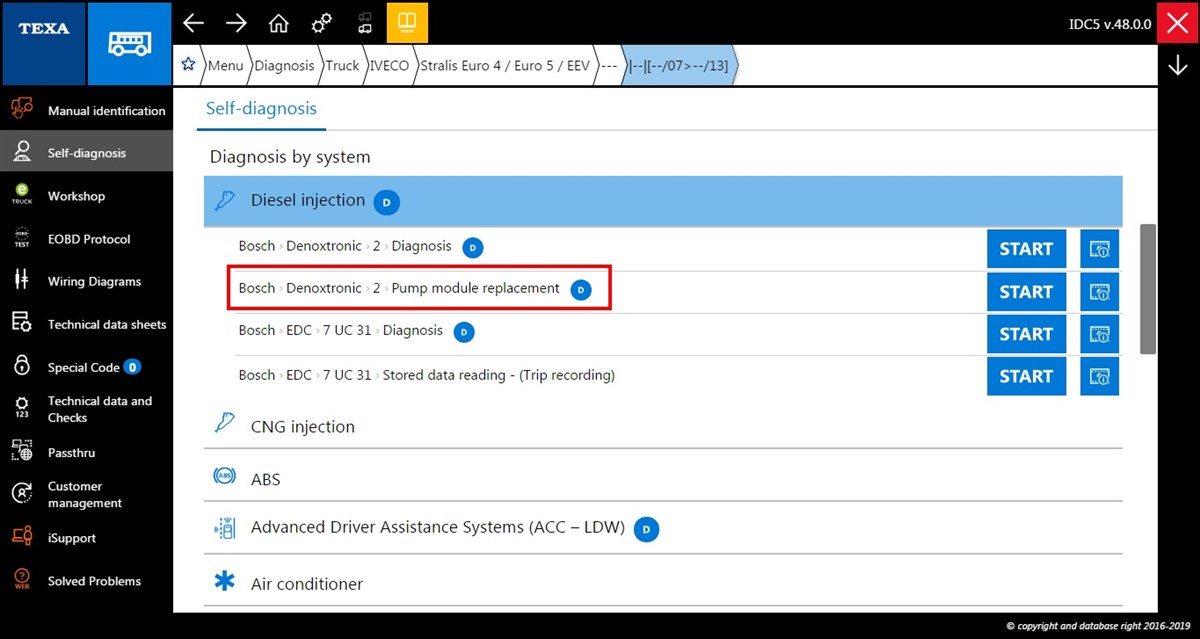Click the Diagnosis by system heading
Image resolution: width=1200 pixels, height=639 pixels.
point(290,157)
